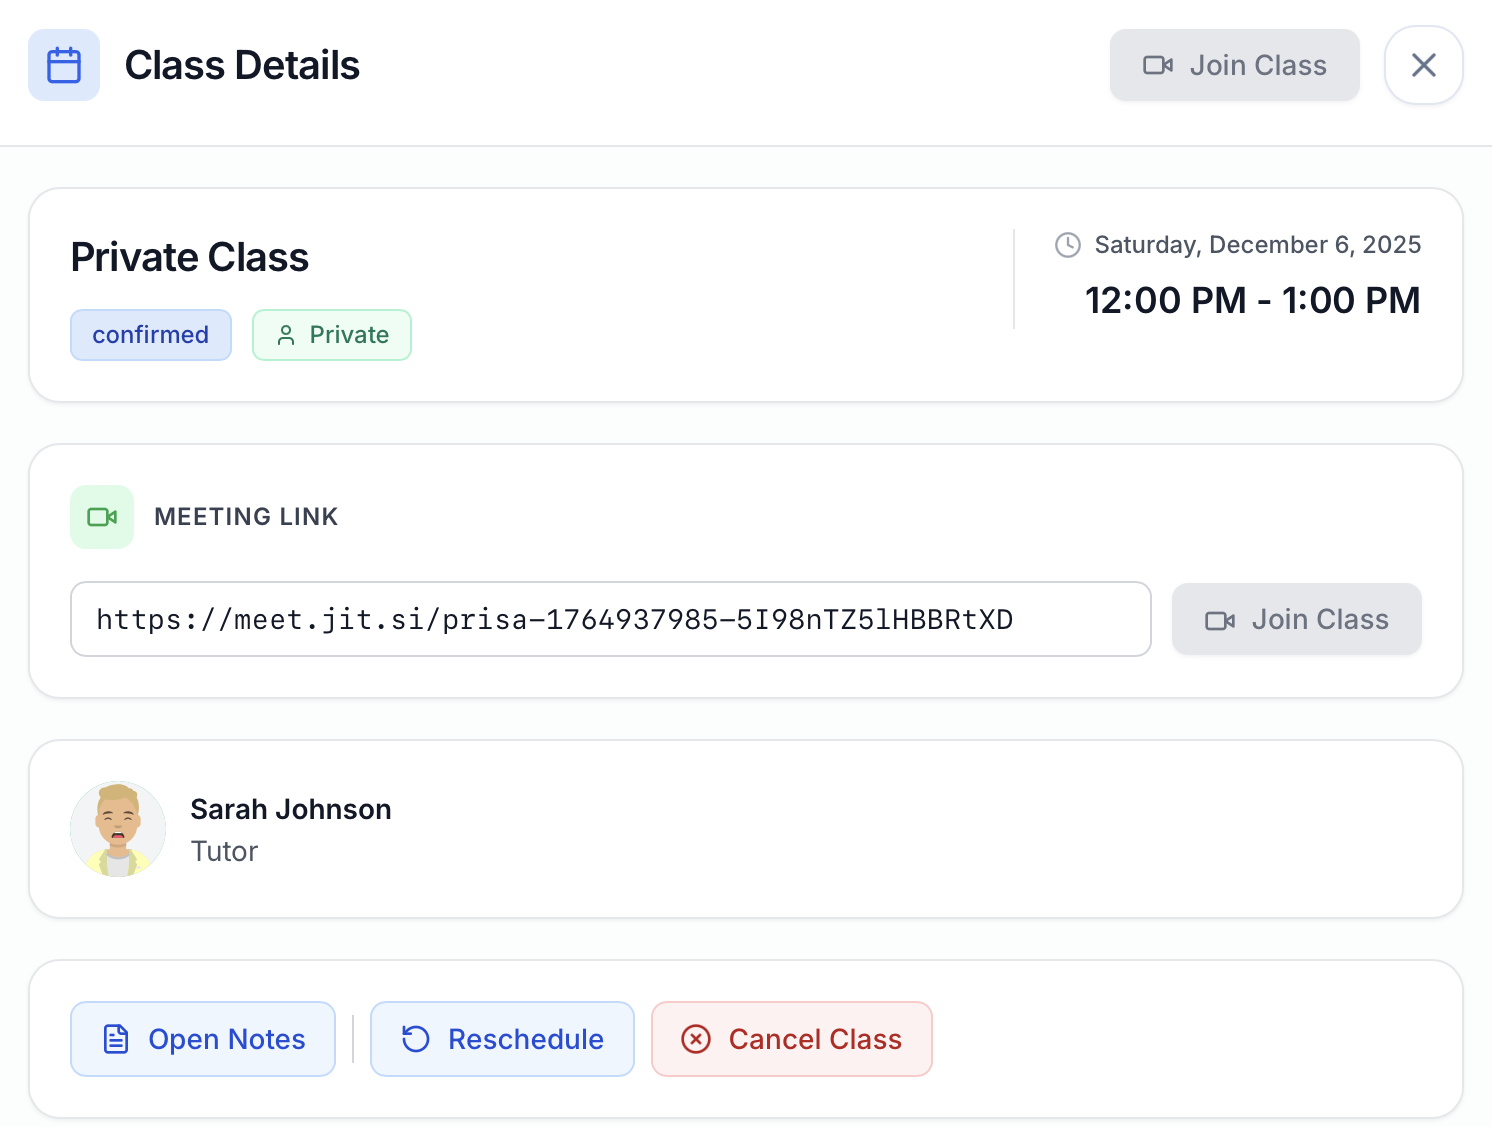Open Notes for this class
1492x1127 pixels.
click(x=203, y=1039)
